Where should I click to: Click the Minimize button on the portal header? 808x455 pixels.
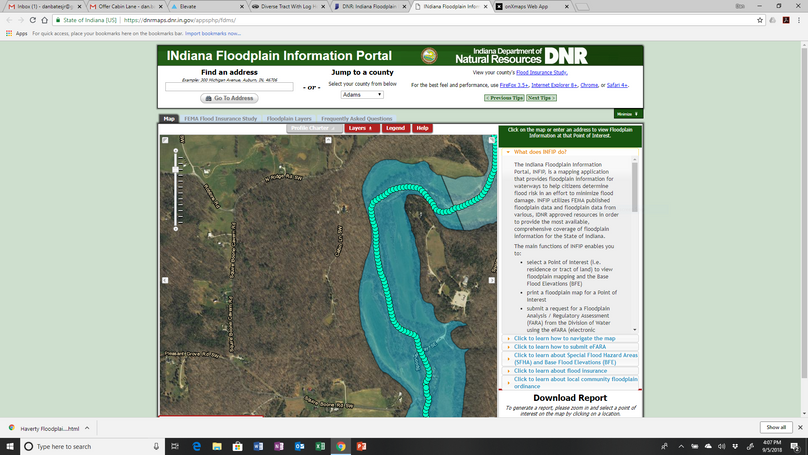(x=628, y=114)
